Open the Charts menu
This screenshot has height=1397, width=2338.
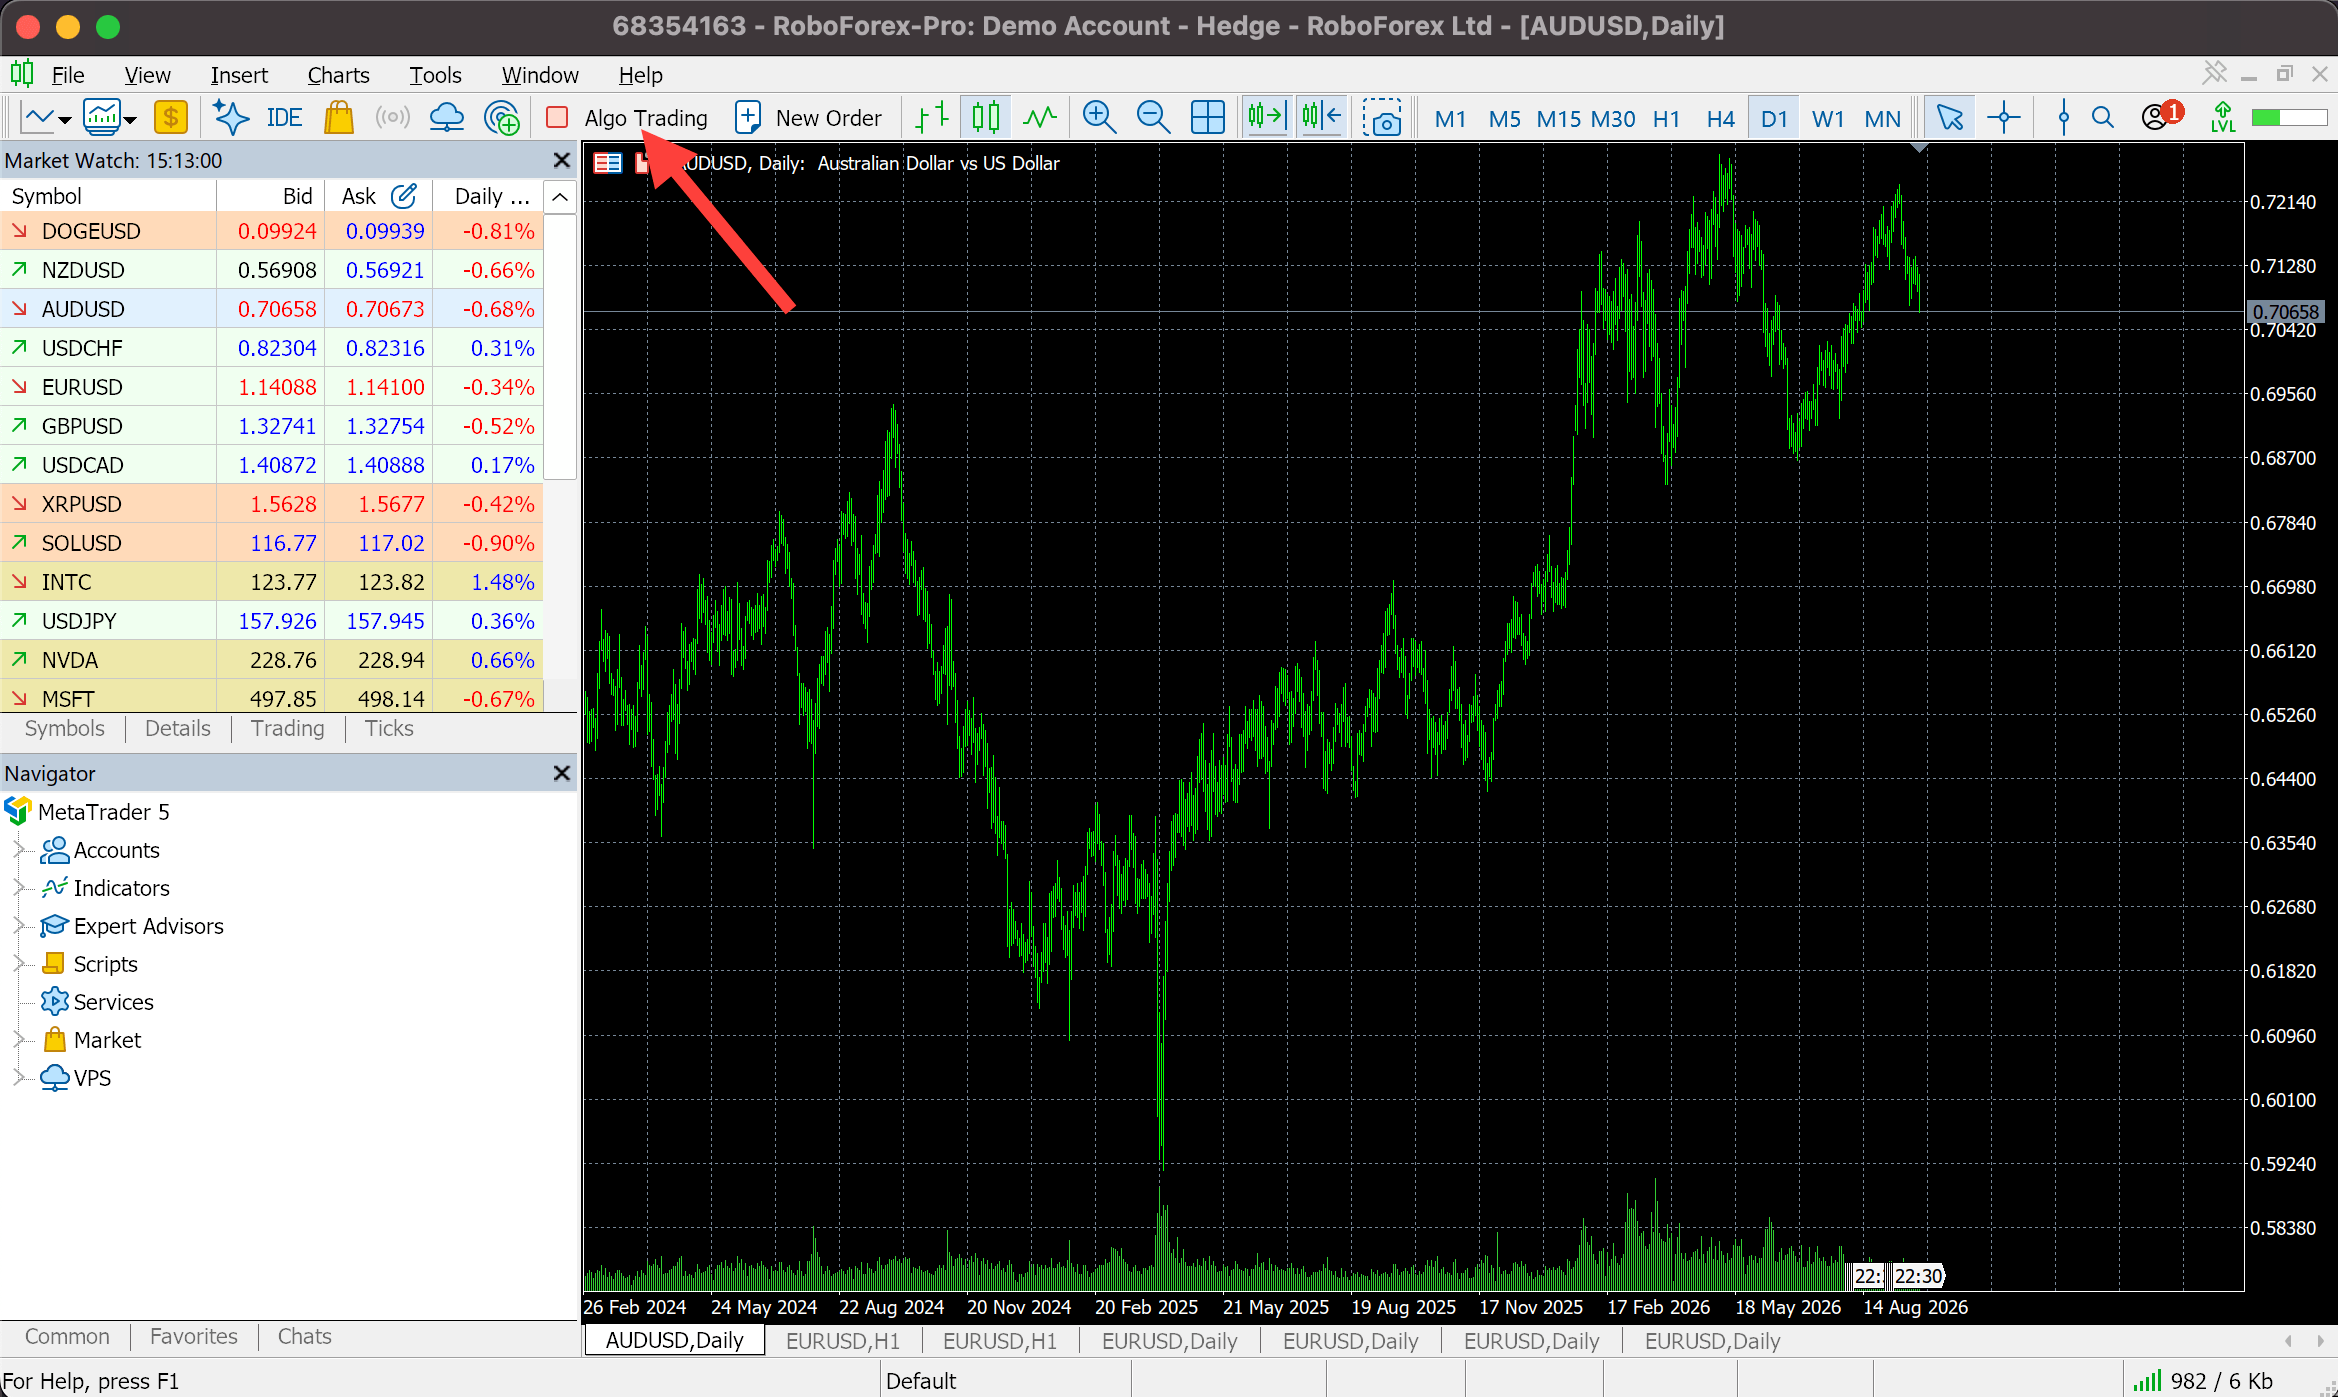[x=338, y=75]
